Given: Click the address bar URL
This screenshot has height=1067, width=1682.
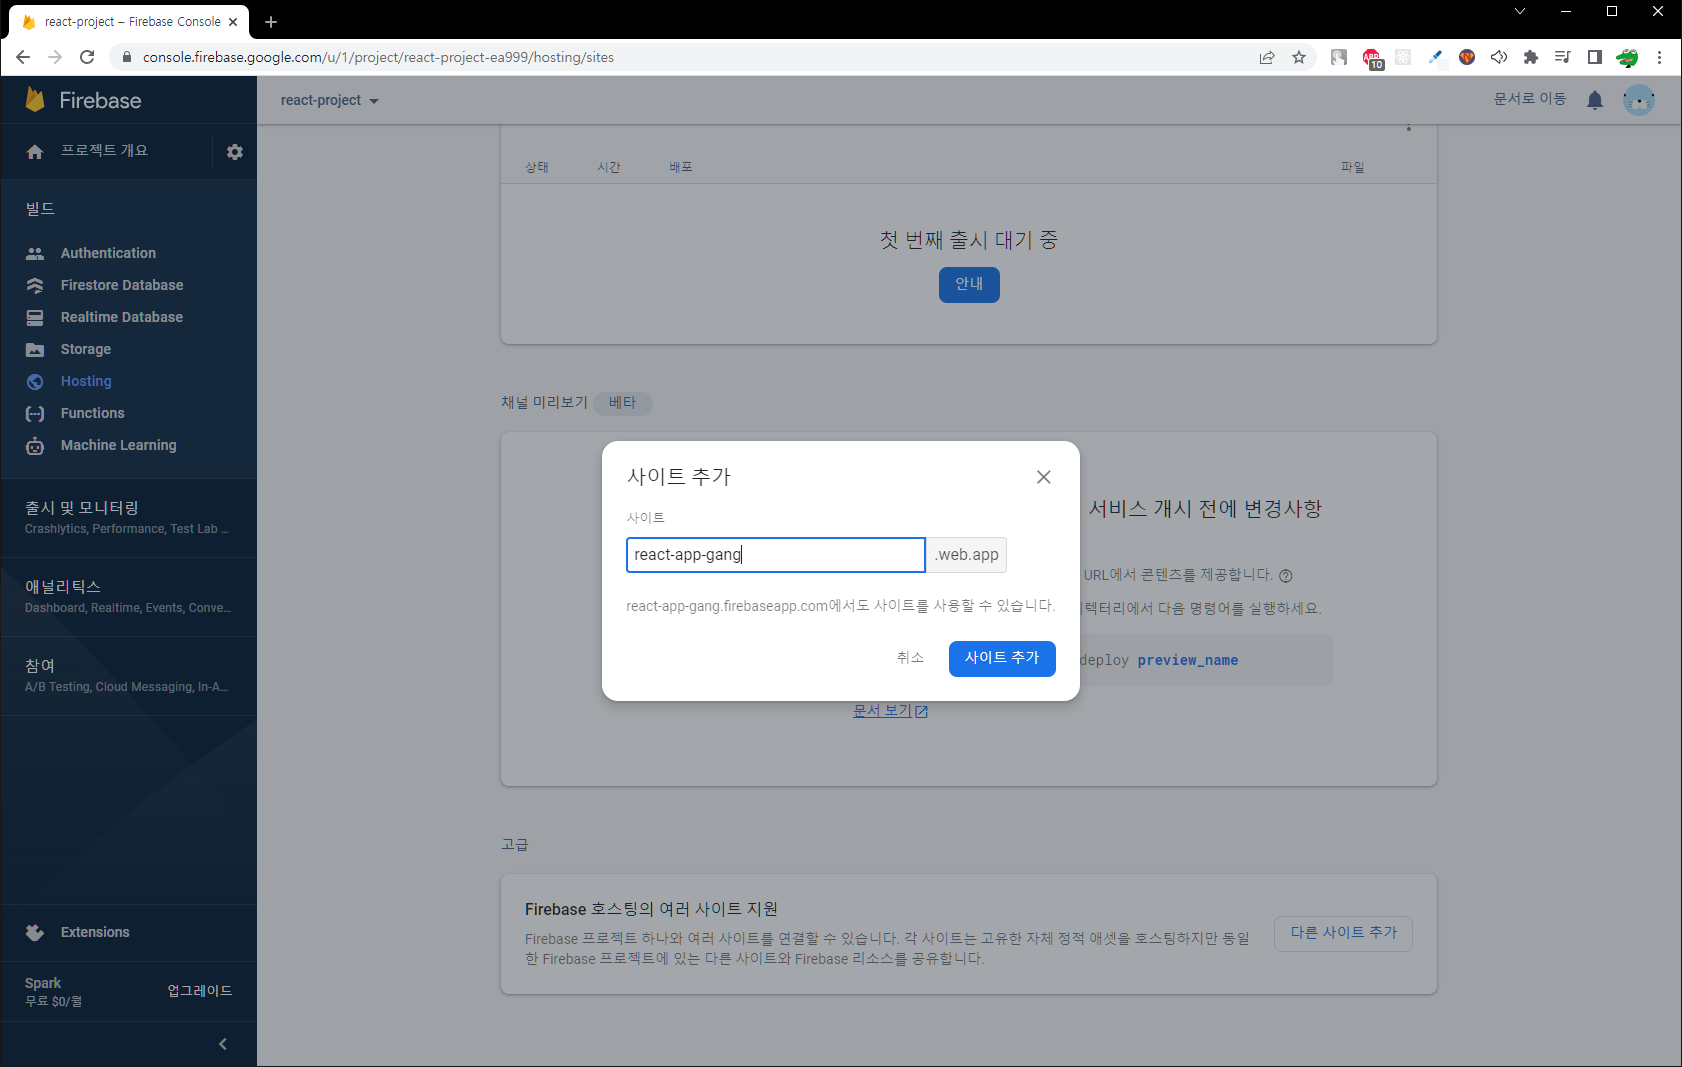Looking at the screenshot, I should 378,57.
